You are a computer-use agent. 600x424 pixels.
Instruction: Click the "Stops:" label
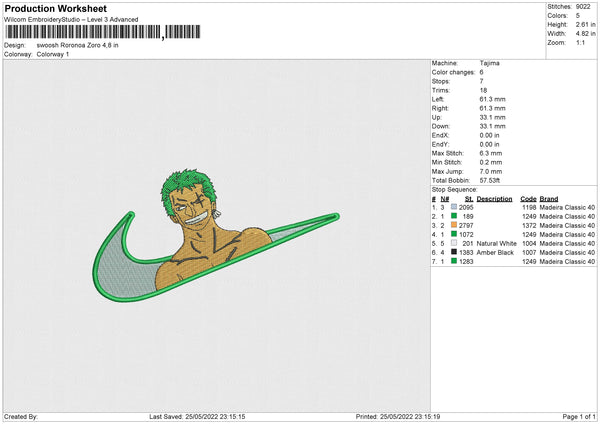(440, 82)
